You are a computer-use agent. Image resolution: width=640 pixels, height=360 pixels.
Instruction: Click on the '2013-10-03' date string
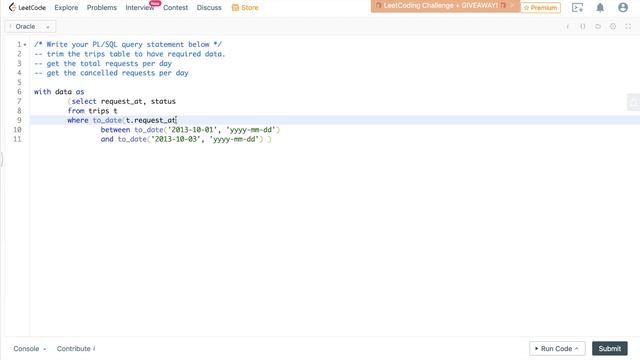click(x=176, y=139)
